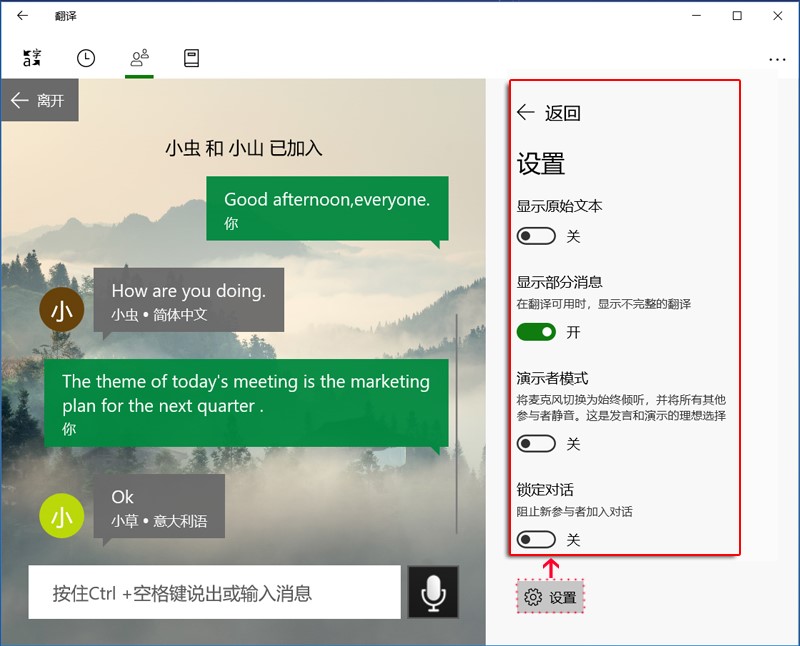
Task: Enable the 显示原始文本 toggle
Action: pos(536,236)
